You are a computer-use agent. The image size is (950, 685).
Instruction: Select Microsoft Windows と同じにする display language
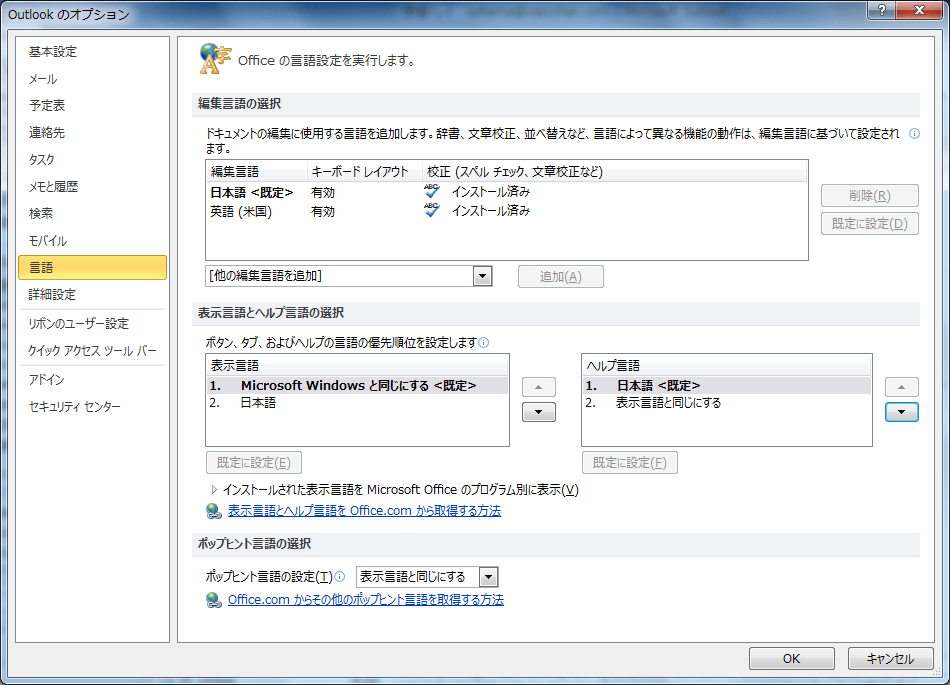357,386
